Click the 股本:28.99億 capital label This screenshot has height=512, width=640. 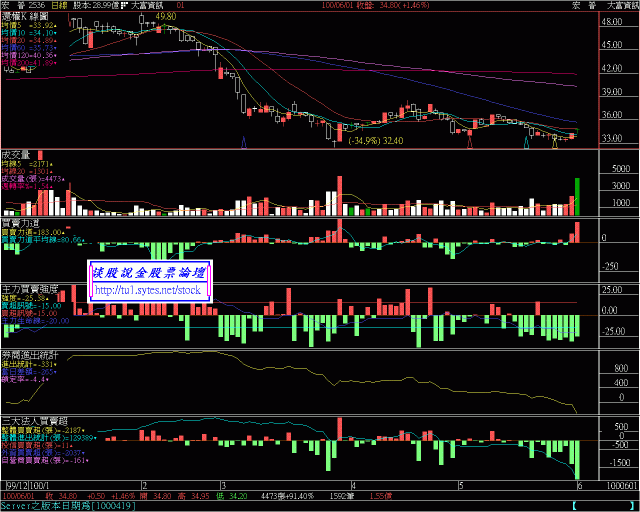(96, 5)
